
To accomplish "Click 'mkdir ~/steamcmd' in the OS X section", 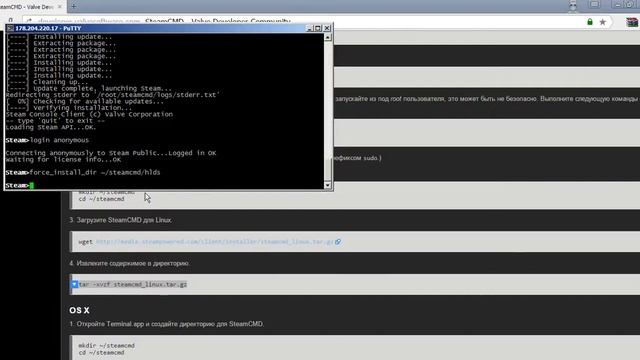I will [x=107, y=345].
